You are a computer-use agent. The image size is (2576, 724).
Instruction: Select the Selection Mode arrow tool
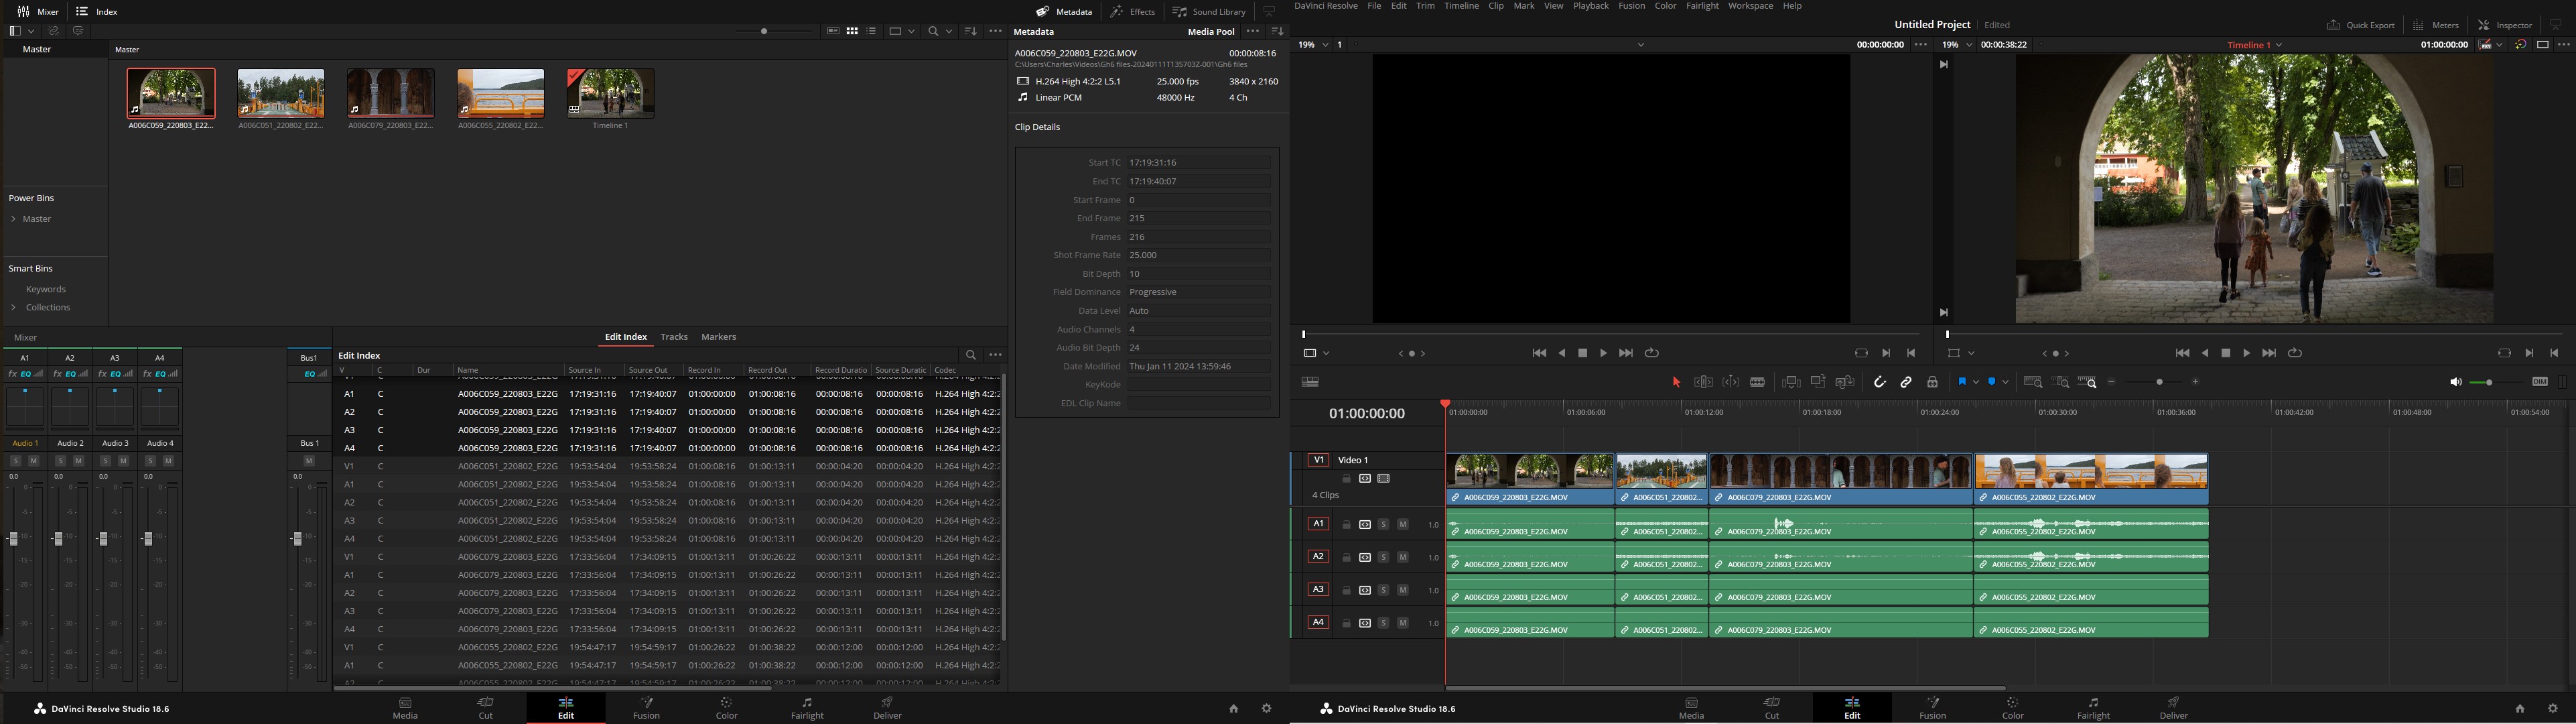point(1676,382)
